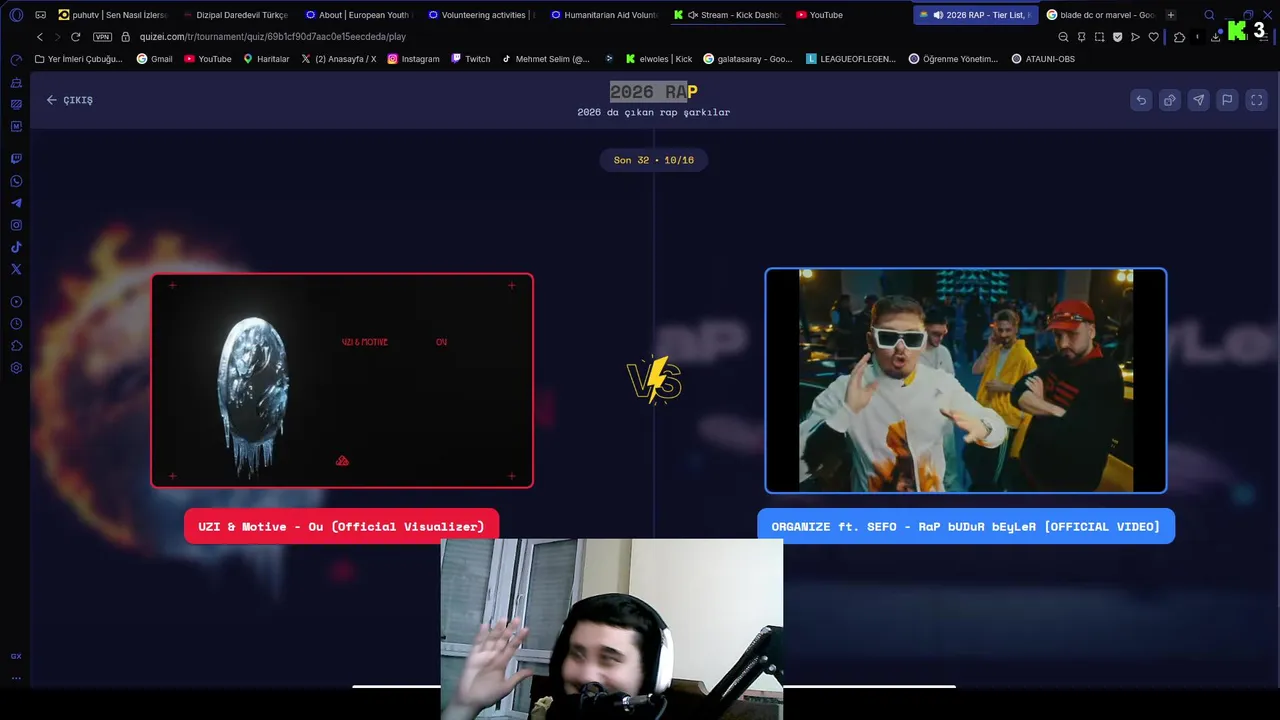Switch to Volunteering activities tab
Screen dimensions: 1280x720
click(x=480, y=15)
